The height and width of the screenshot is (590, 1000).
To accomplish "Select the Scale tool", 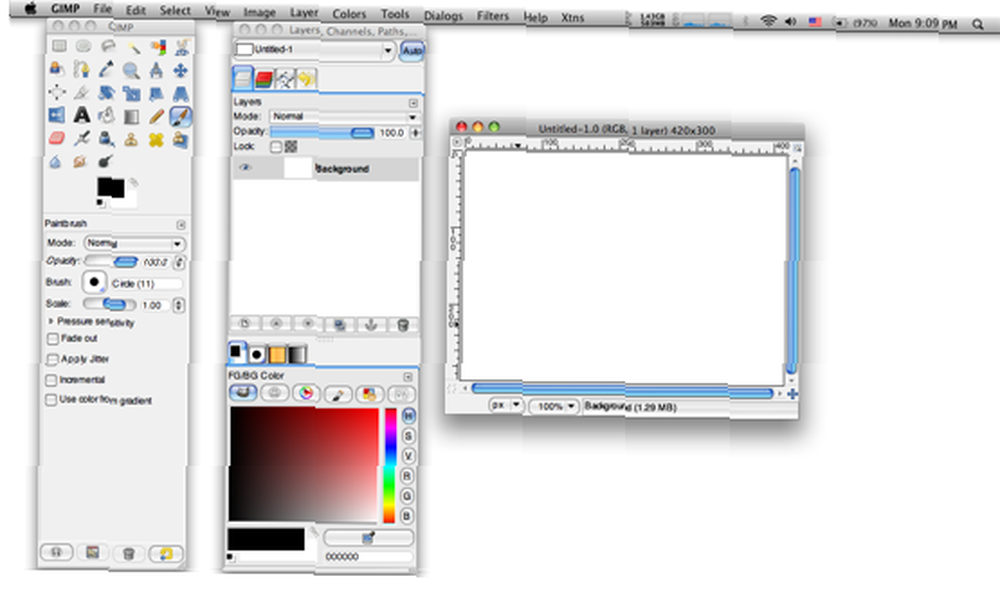I will (131, 94).
